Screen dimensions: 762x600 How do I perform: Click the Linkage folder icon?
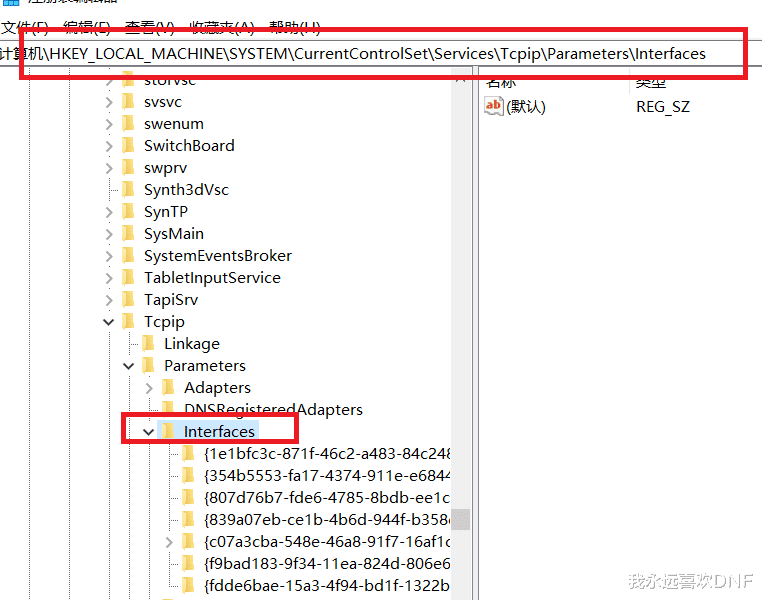tap(149, 343)
